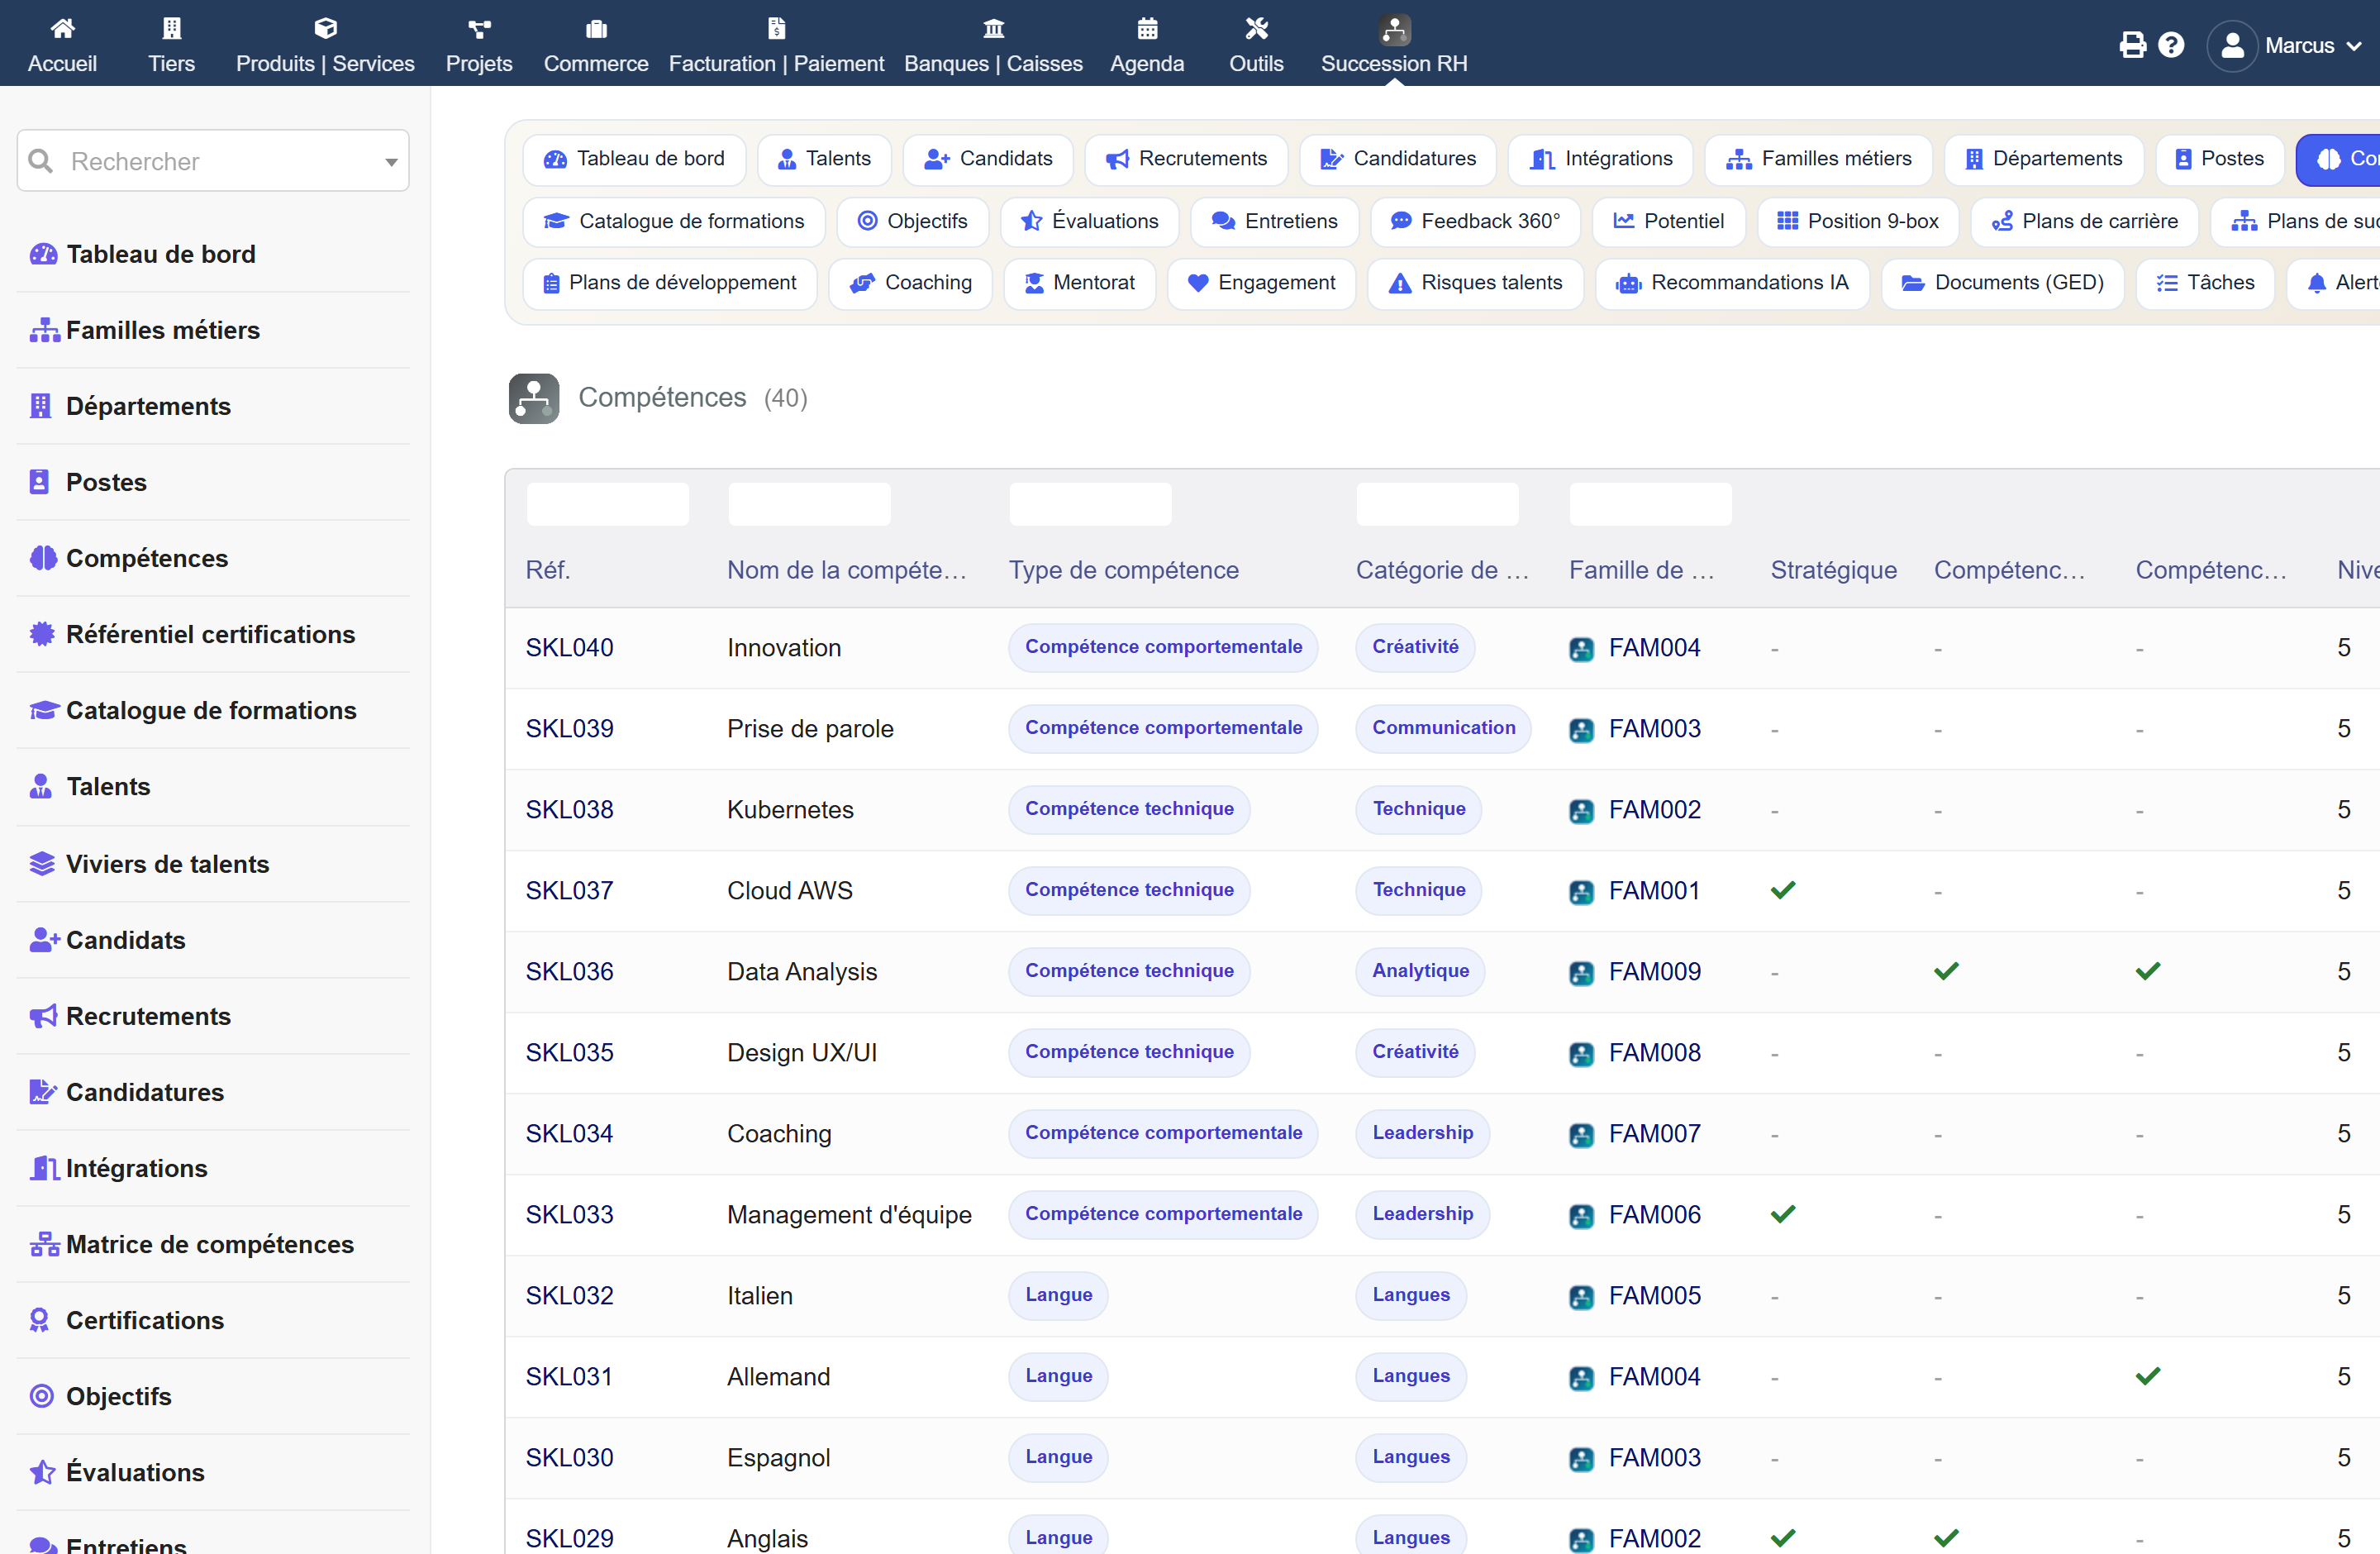
Task: Open family link FAM005
Action: click(1654, 1296)
